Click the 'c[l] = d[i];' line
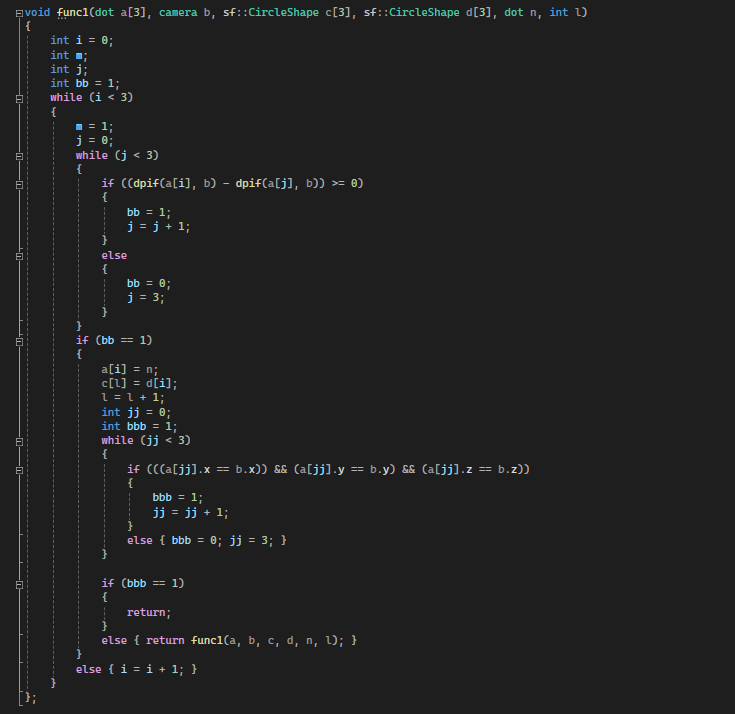Image resolution: width=735 pixels, height=714 pixels. [x=140, y=383]
